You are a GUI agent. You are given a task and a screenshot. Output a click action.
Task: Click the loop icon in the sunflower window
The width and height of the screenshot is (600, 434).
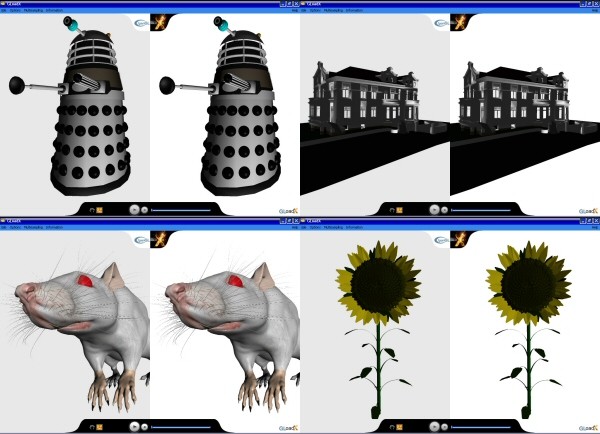tap(391, 427)
